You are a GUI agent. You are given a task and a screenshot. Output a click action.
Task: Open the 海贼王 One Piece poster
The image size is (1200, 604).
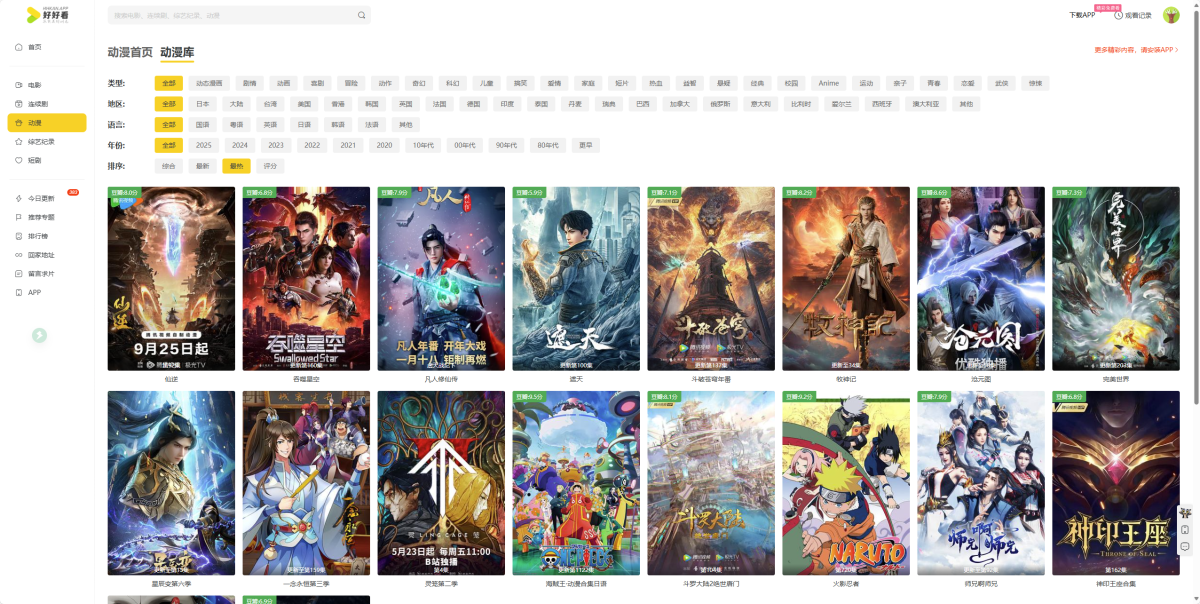pos(576,483)
